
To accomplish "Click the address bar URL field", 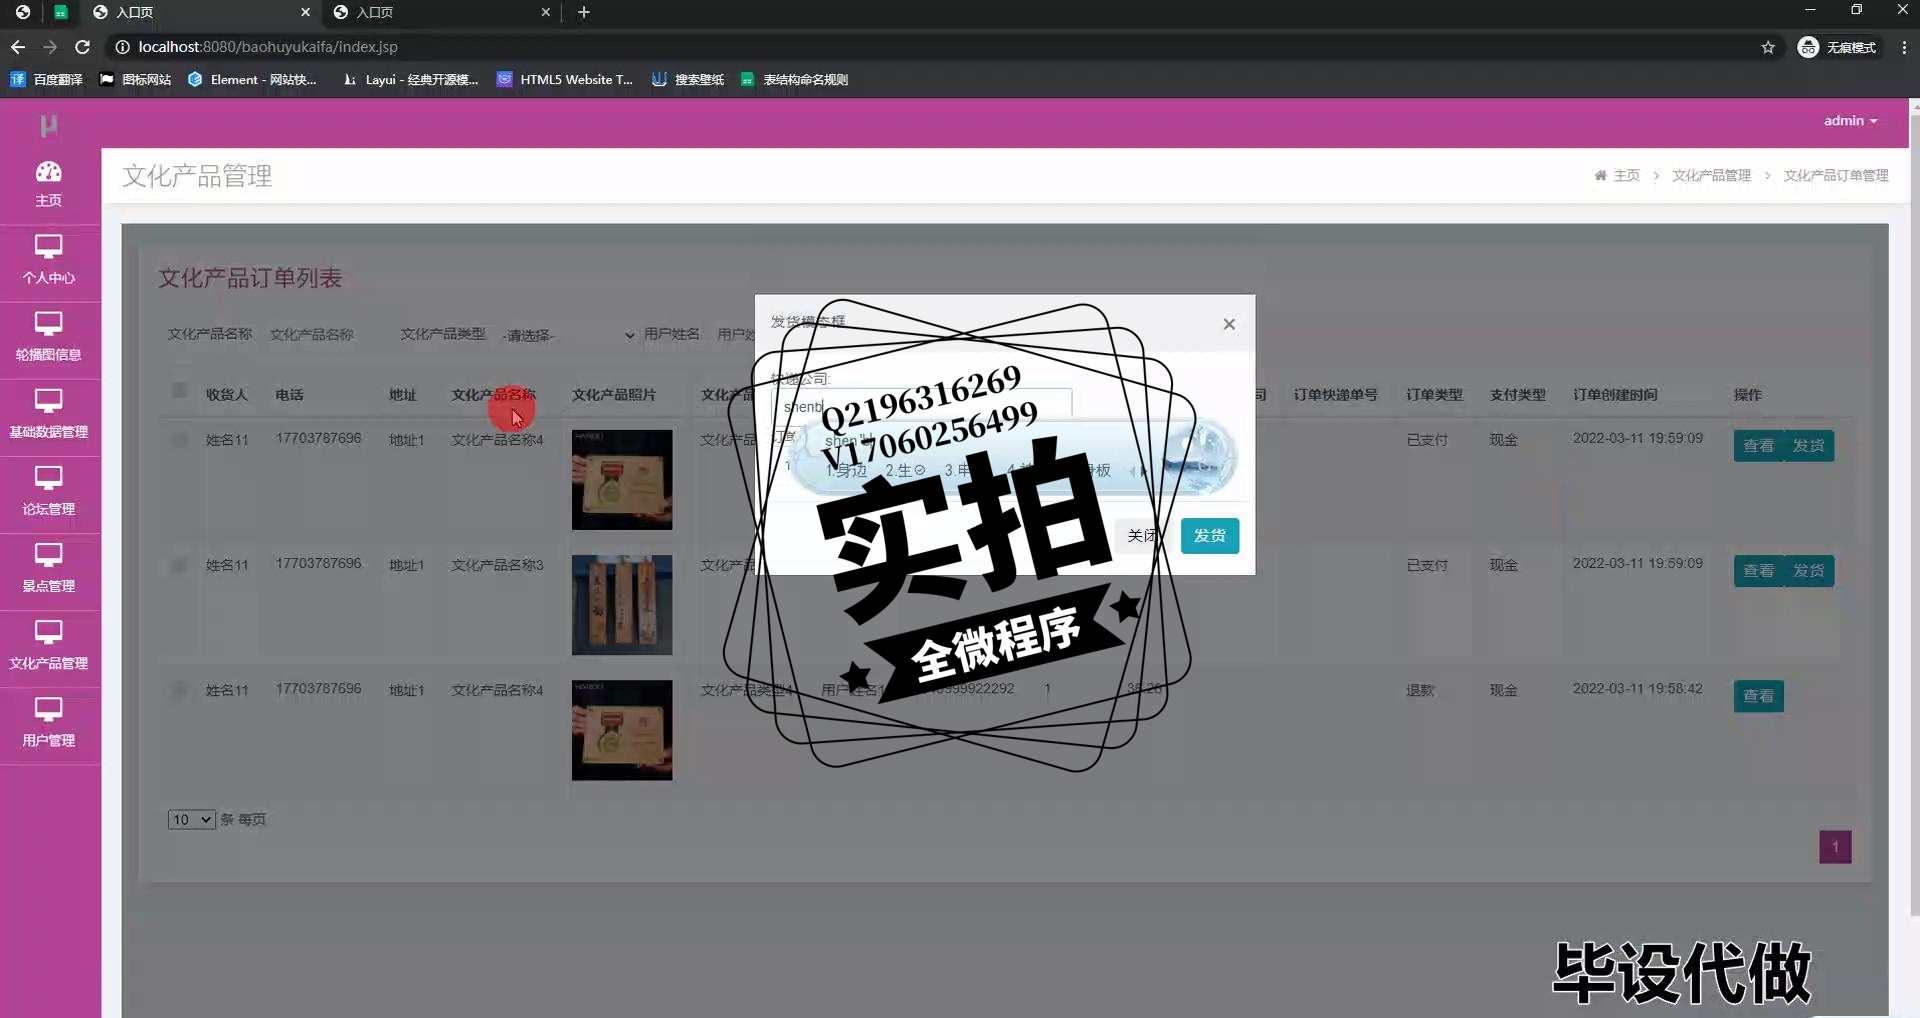I will coord(930,47).
